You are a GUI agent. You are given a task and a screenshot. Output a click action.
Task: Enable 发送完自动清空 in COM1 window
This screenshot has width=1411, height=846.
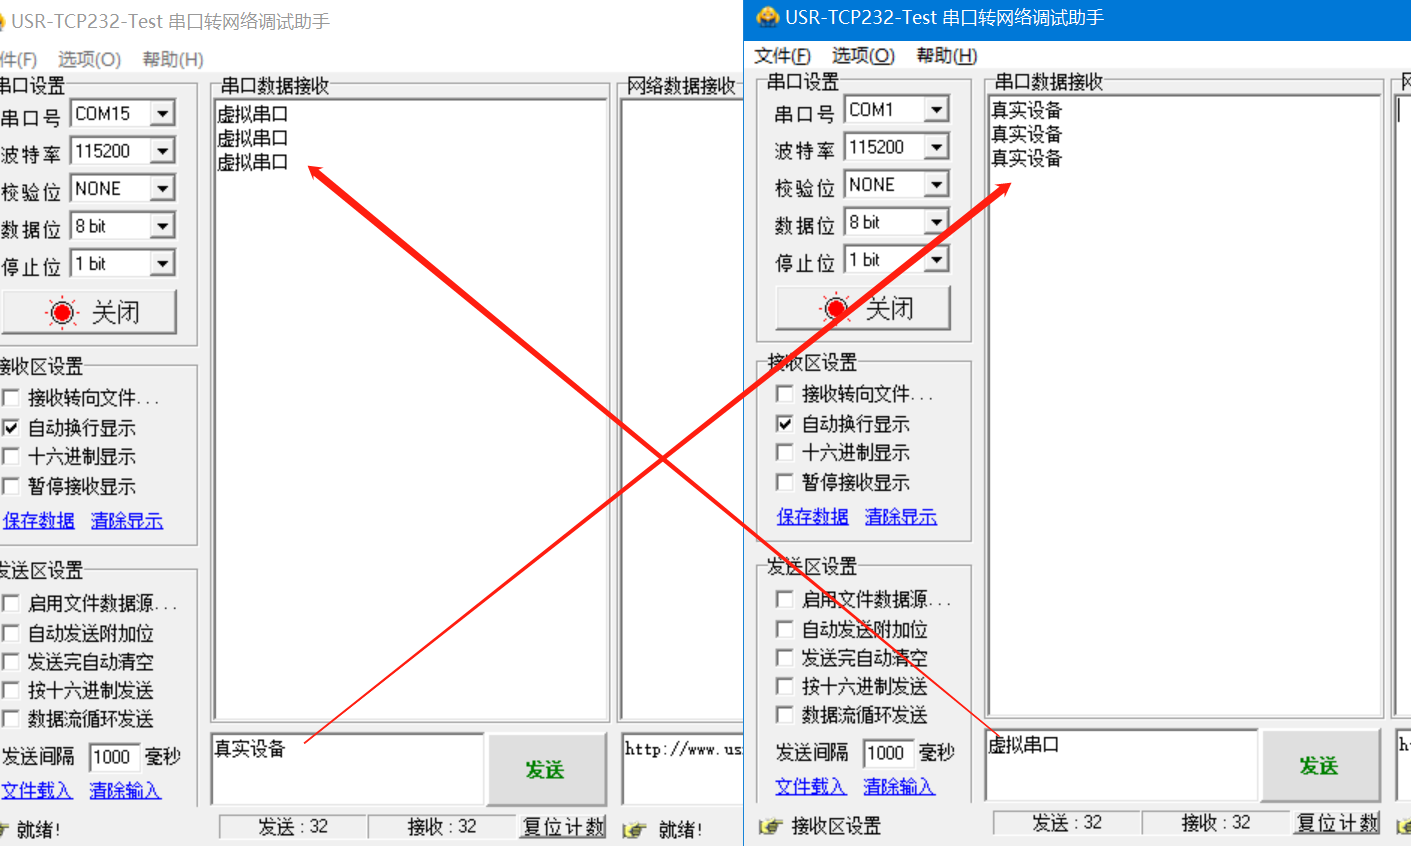click(x=784, y=658)
